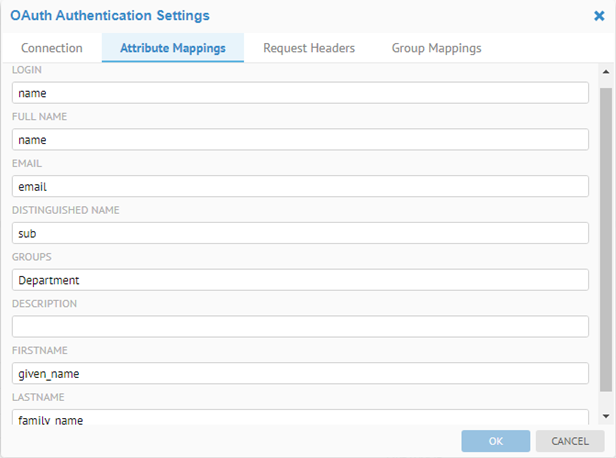The width and height of the screenshot is (616, 458).
Task: Close the OAuth Authentication Settings dialog
Action: tap(599, 17)
